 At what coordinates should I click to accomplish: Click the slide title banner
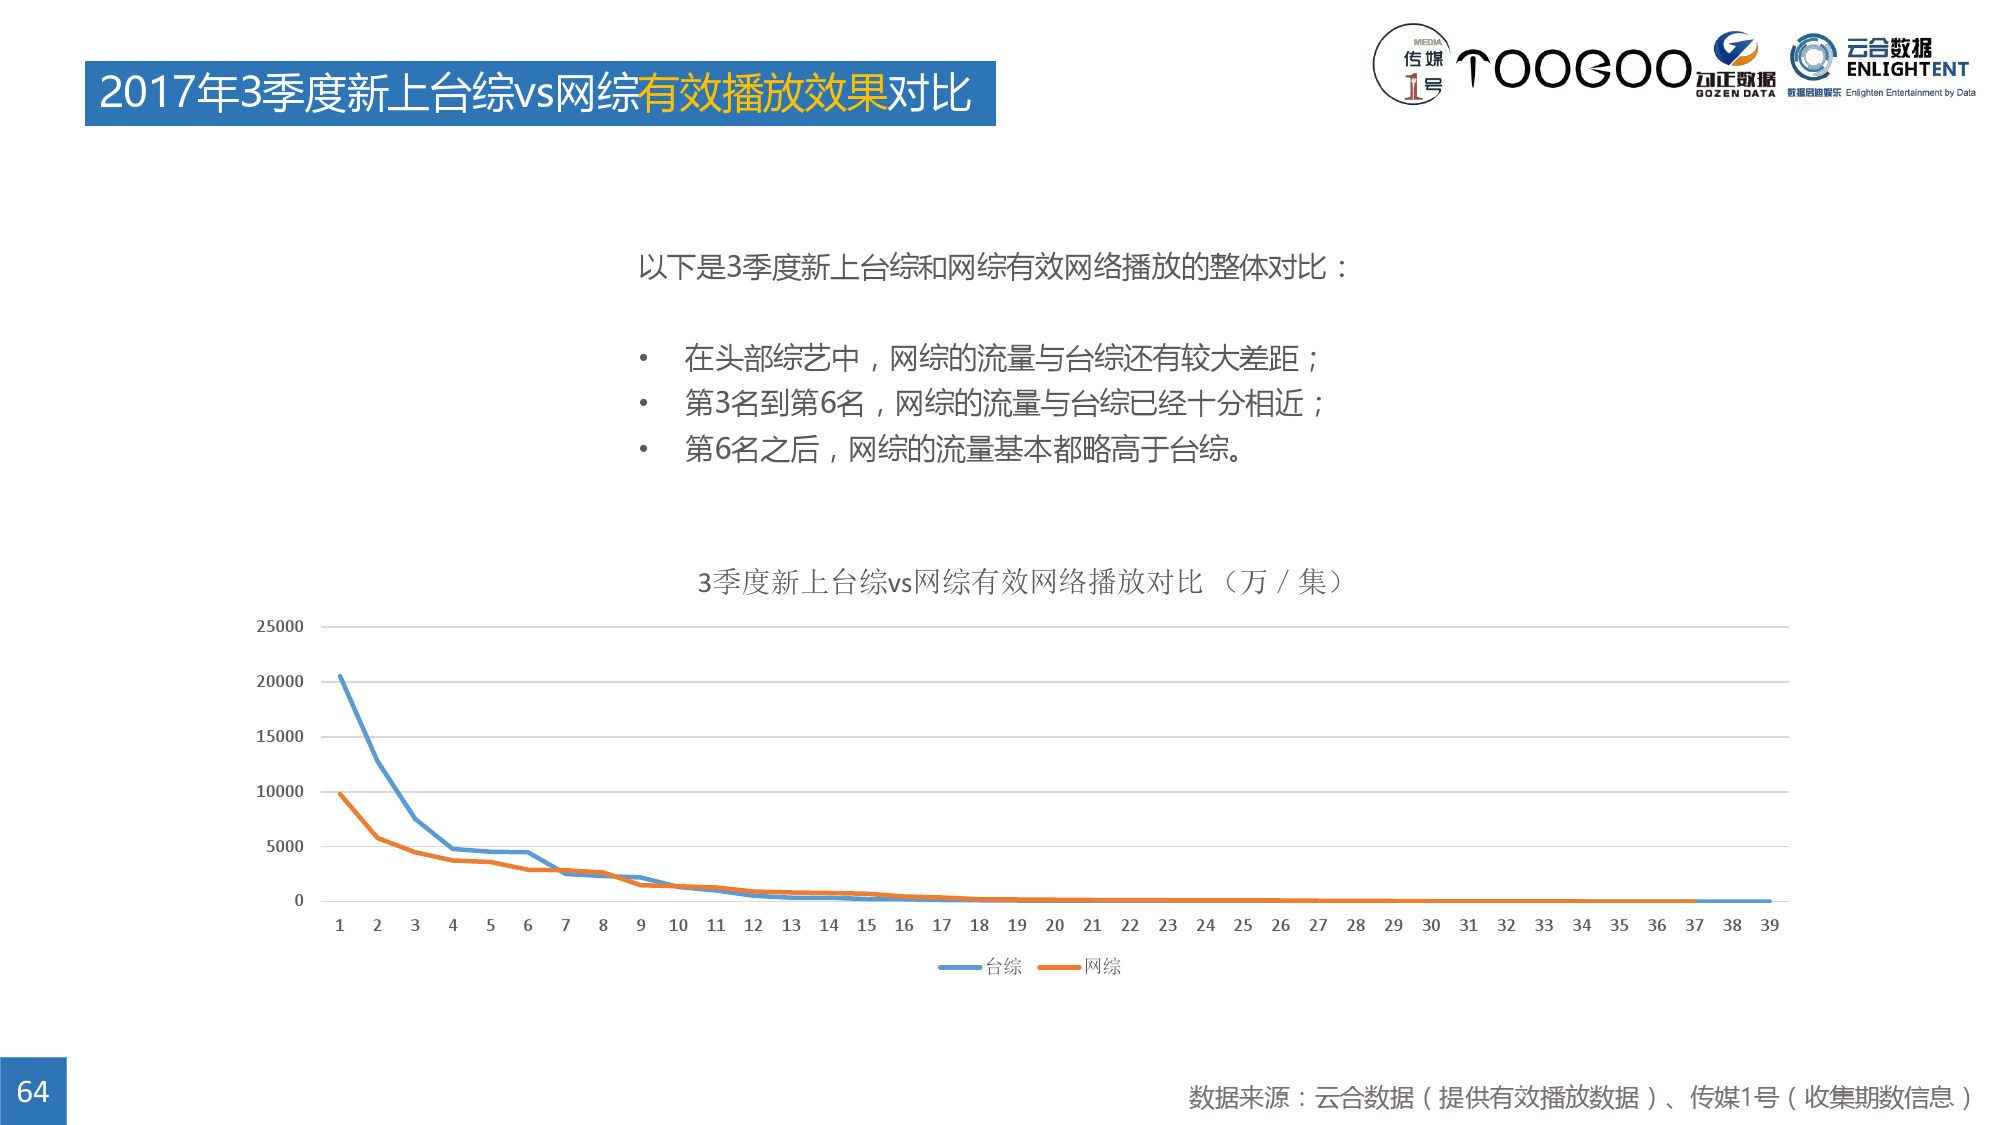[x=540, y=93]
